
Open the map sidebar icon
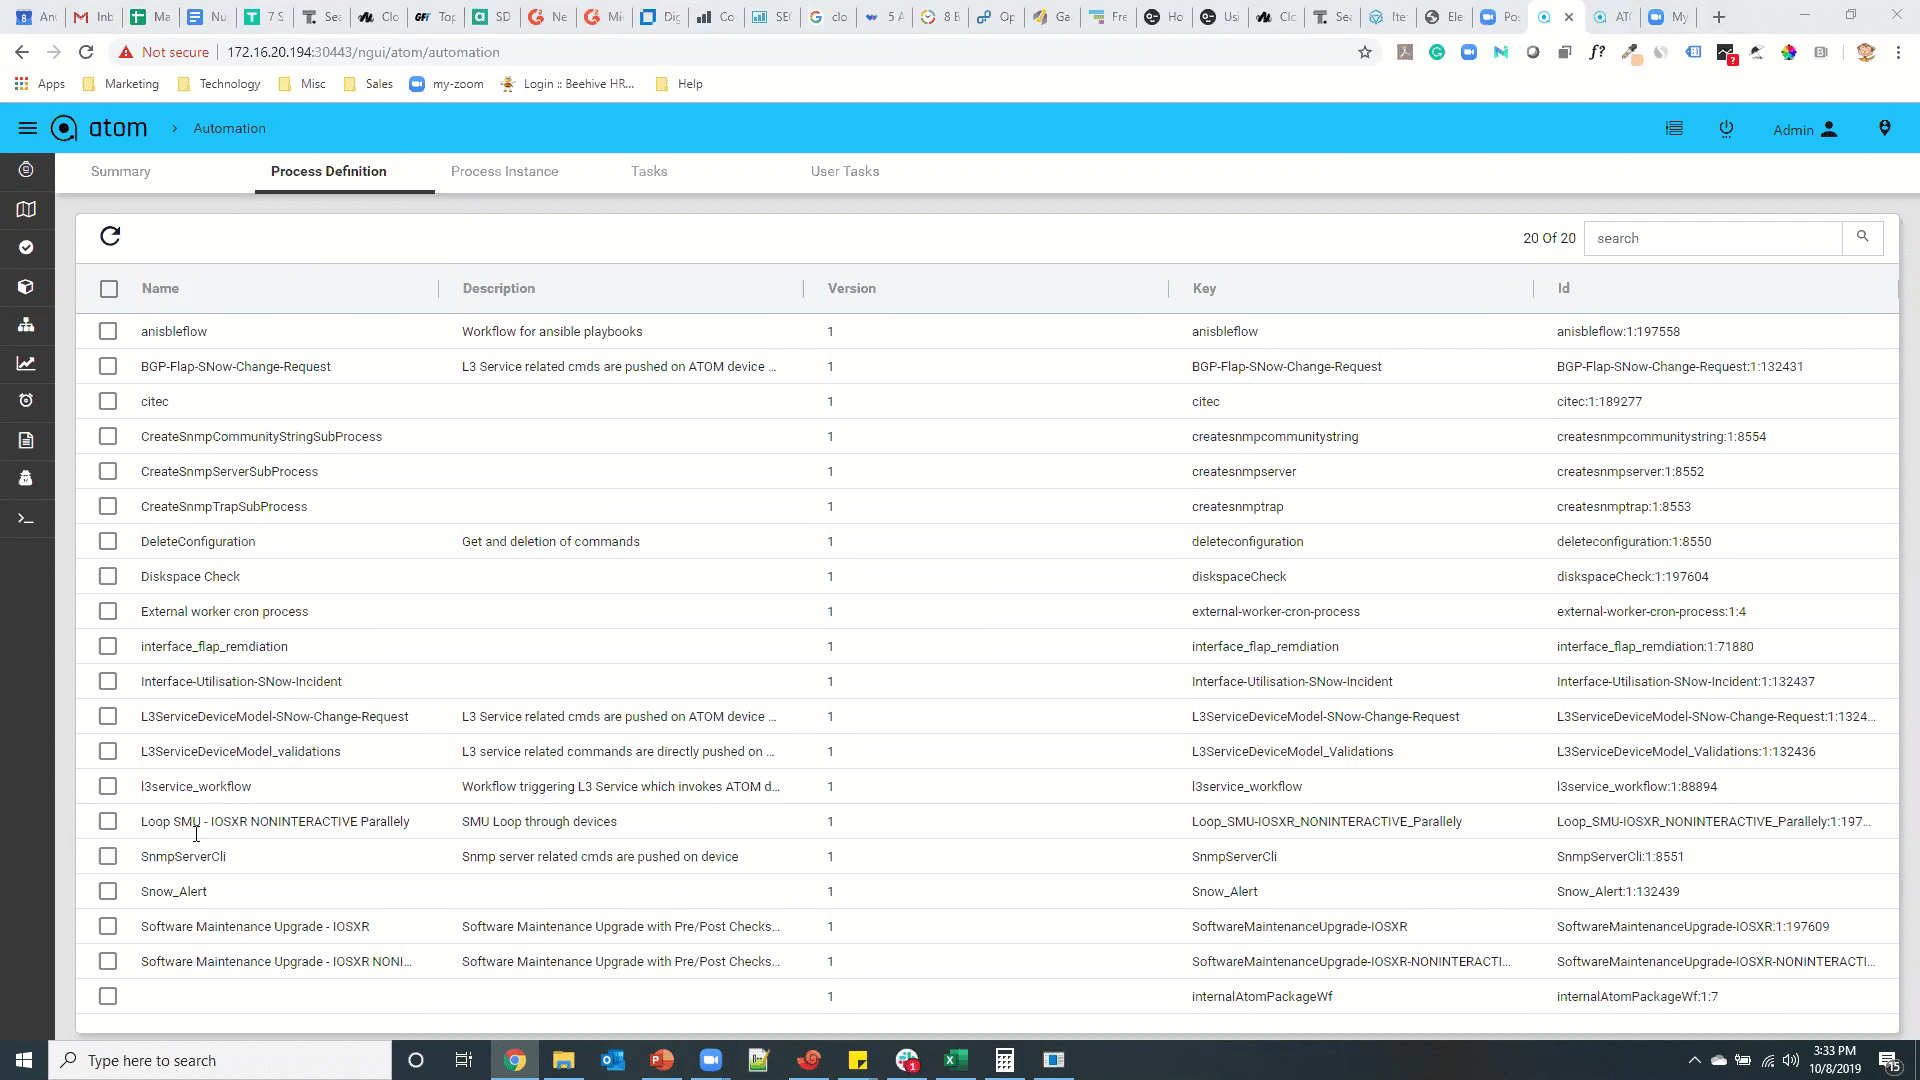tap(27, 209)
